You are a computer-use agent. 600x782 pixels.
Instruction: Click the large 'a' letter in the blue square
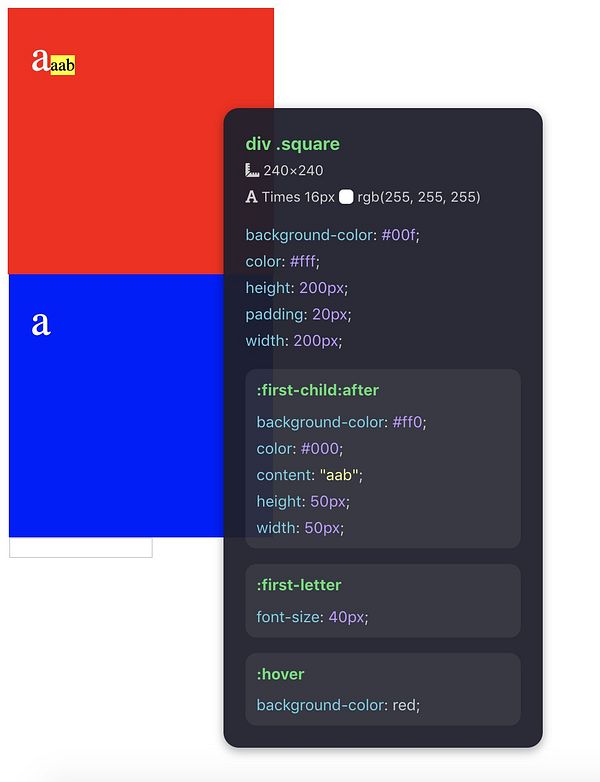[x=40, y=323]
